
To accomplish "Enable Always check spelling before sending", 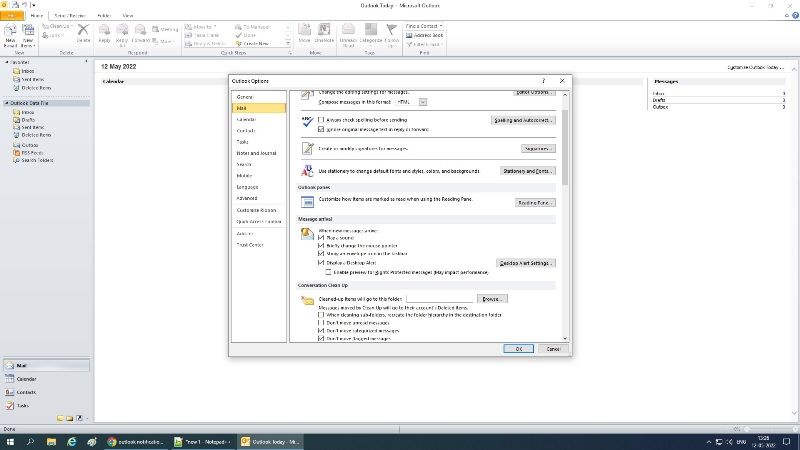I will (x=321, y=120).
